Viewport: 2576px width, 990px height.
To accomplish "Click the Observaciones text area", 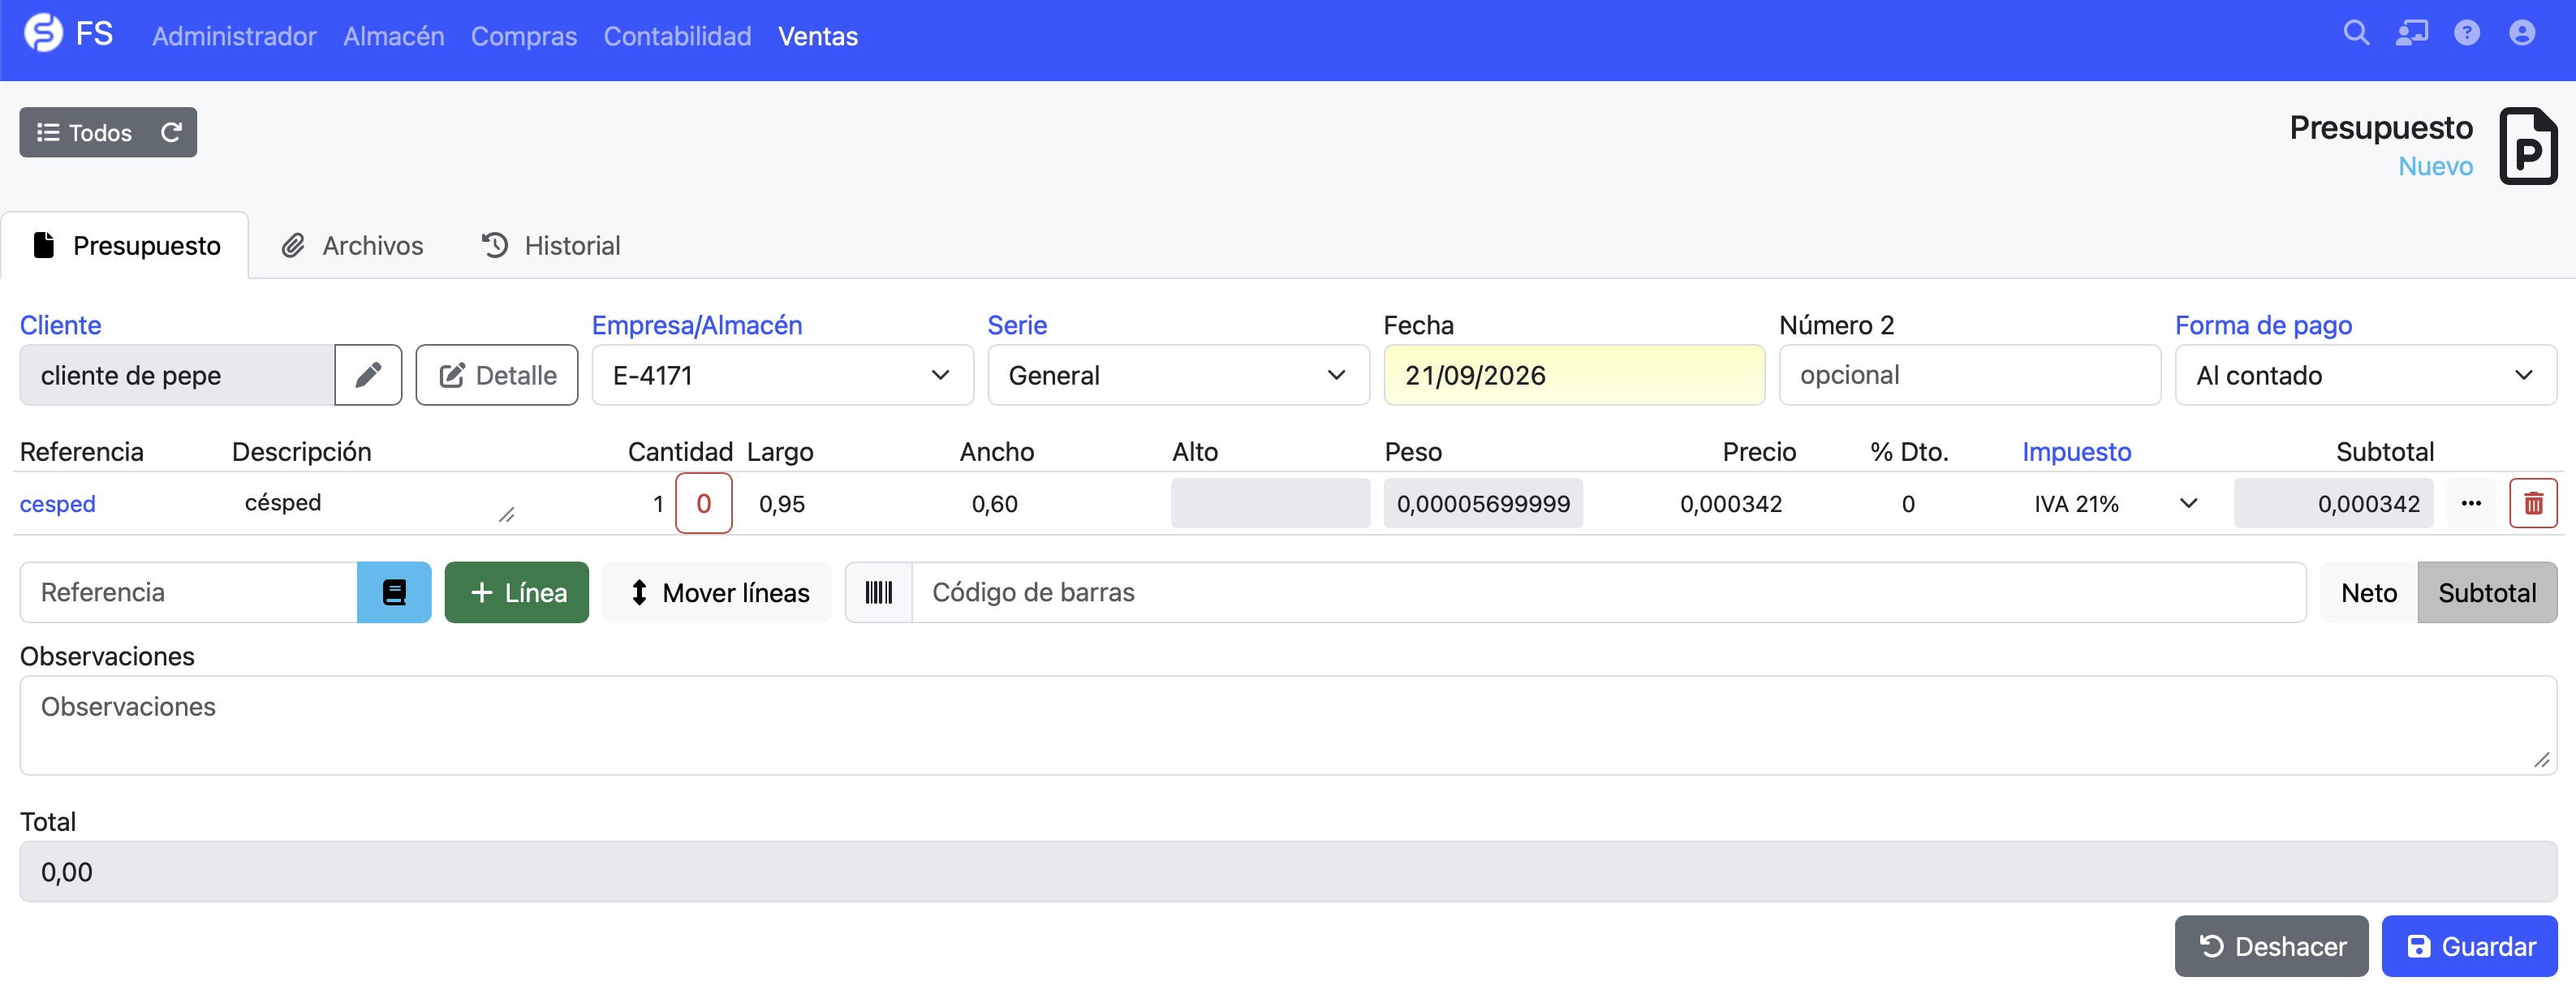I will coord(1288,725).
